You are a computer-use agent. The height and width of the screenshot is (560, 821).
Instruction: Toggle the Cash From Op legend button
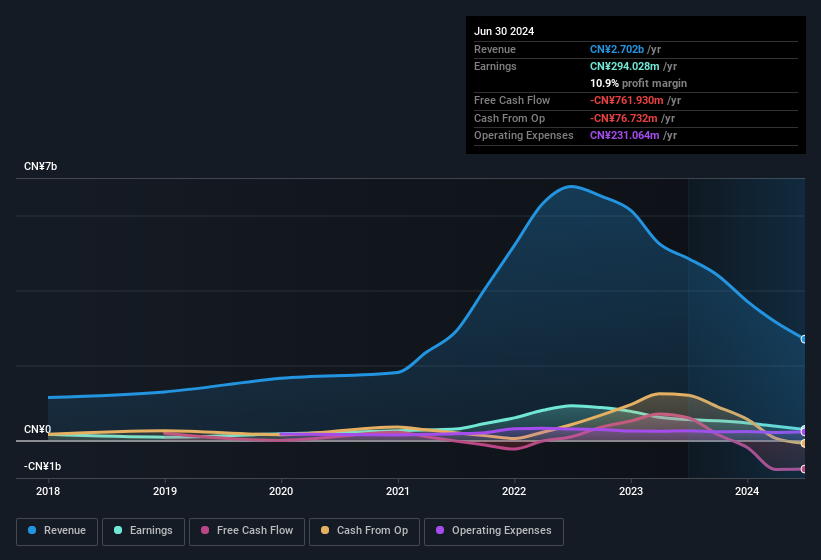tap(364, 531)
